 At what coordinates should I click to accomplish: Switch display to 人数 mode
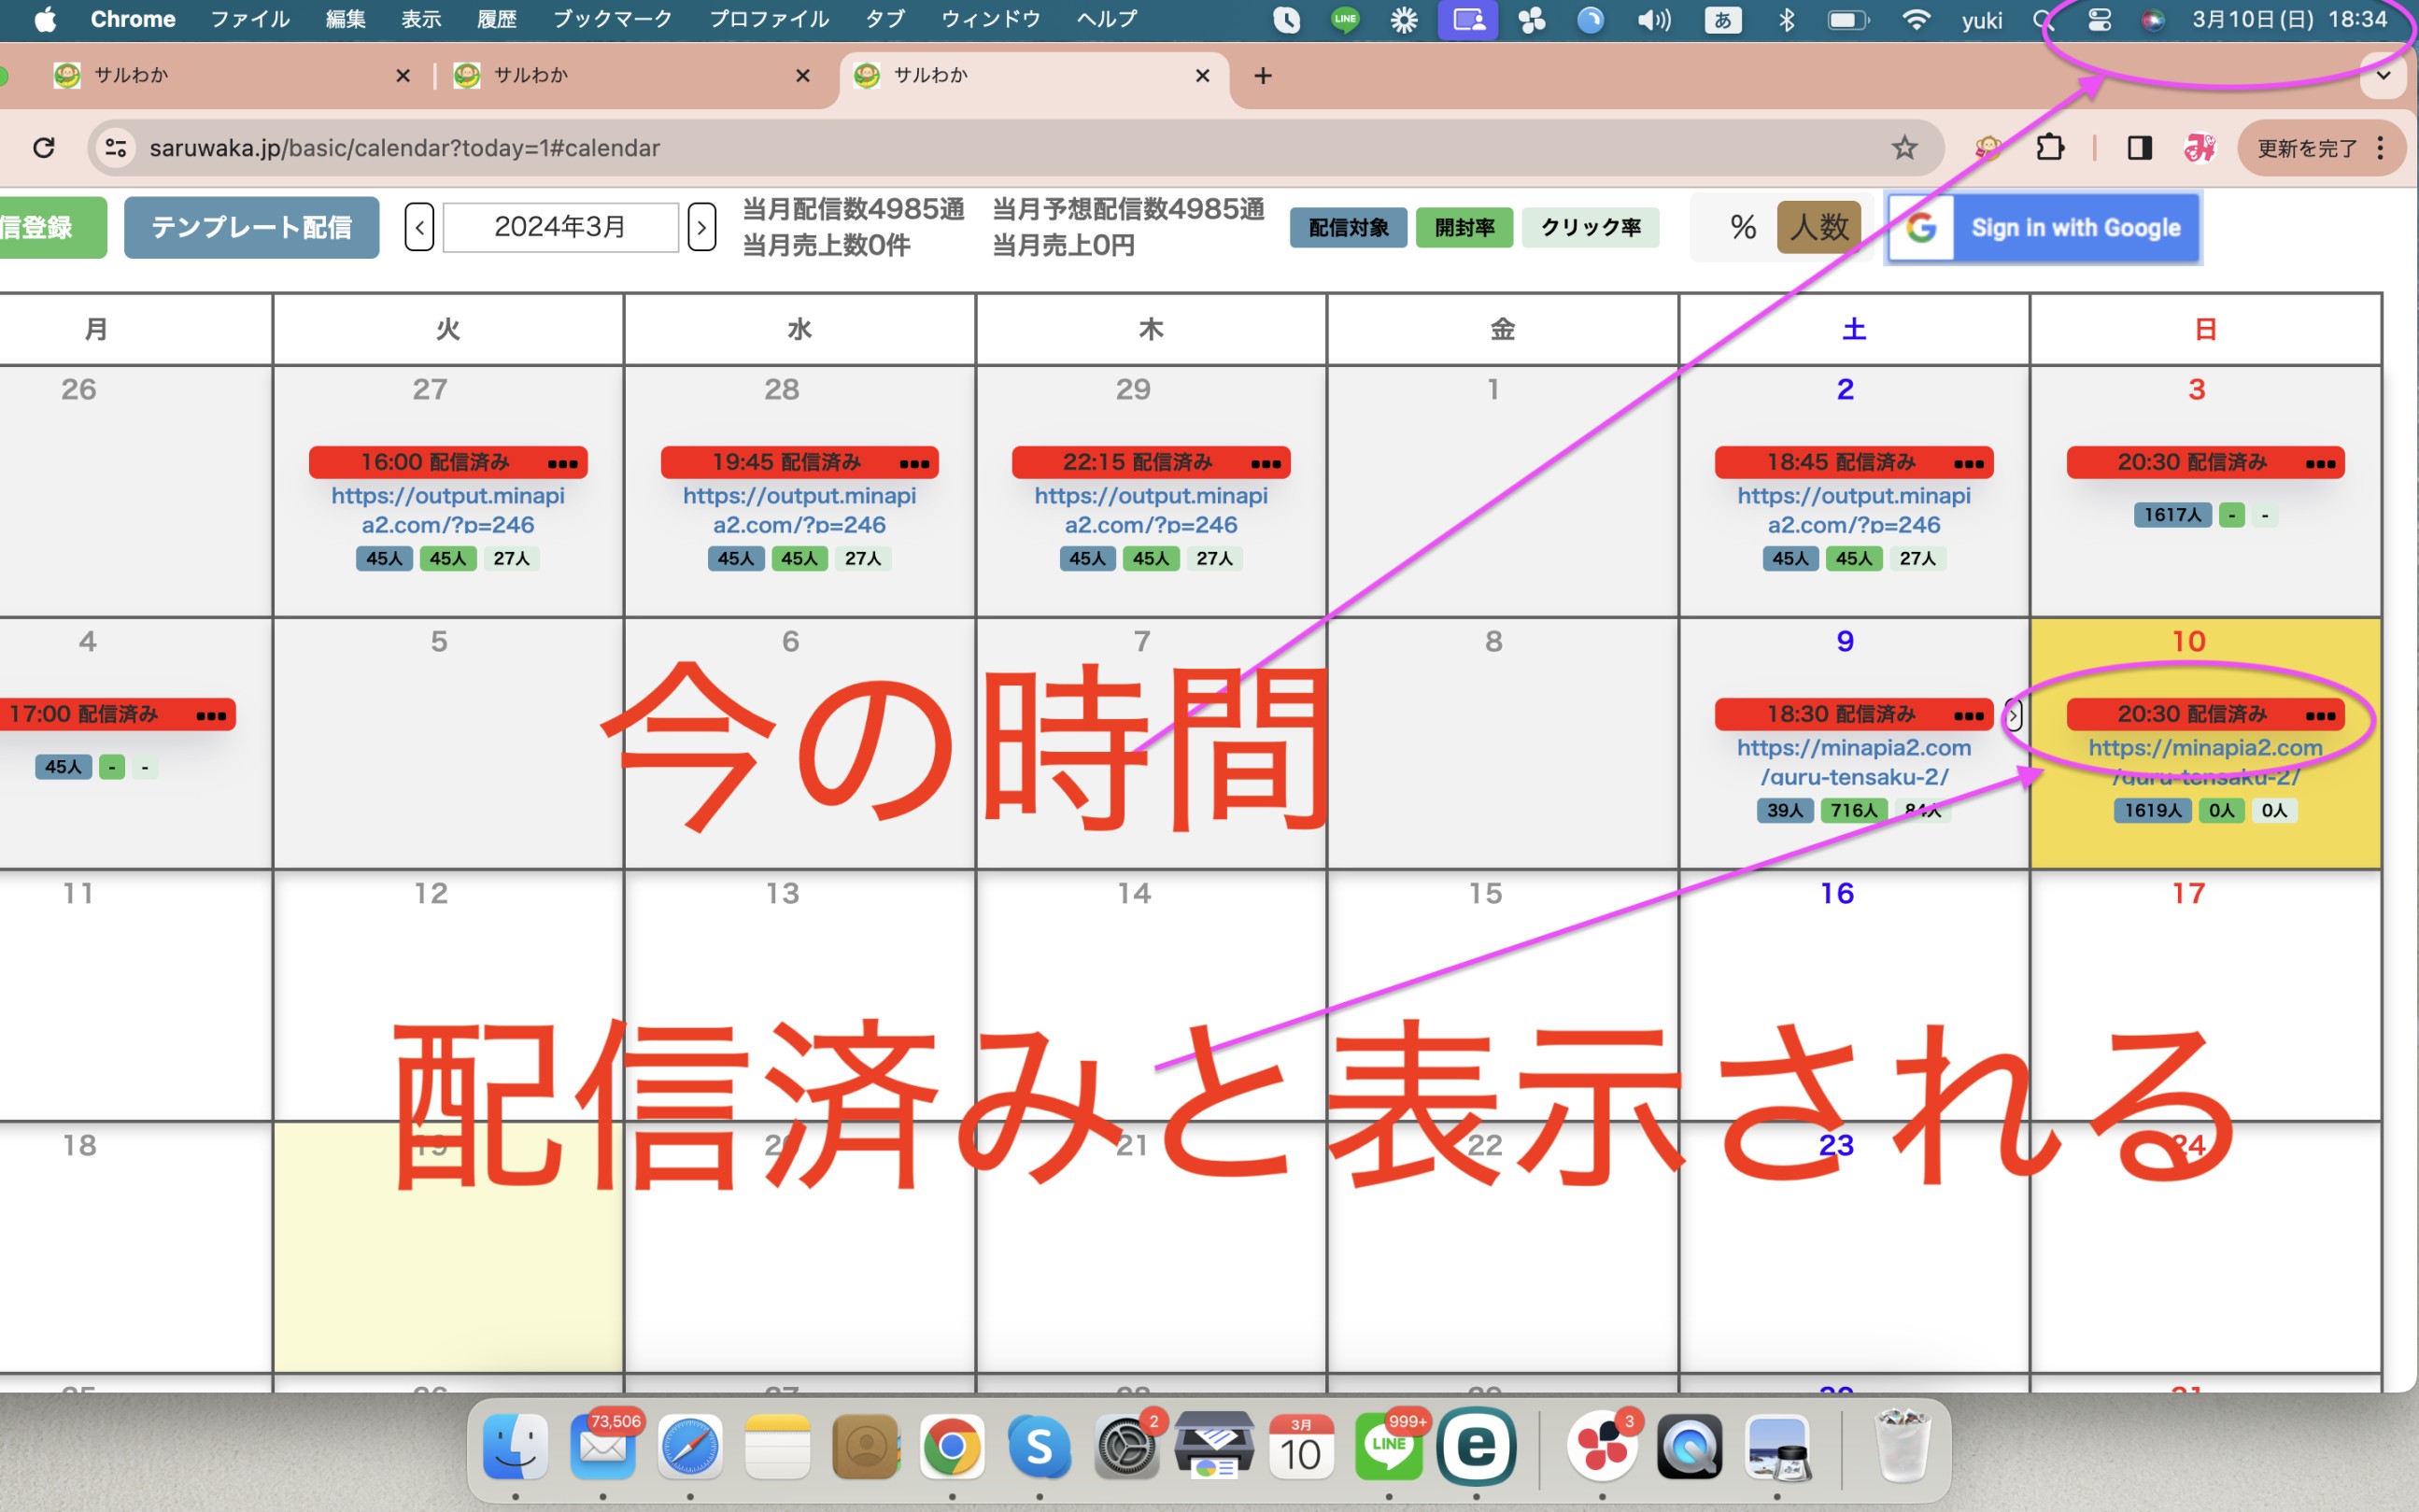tap(1819, 228)
